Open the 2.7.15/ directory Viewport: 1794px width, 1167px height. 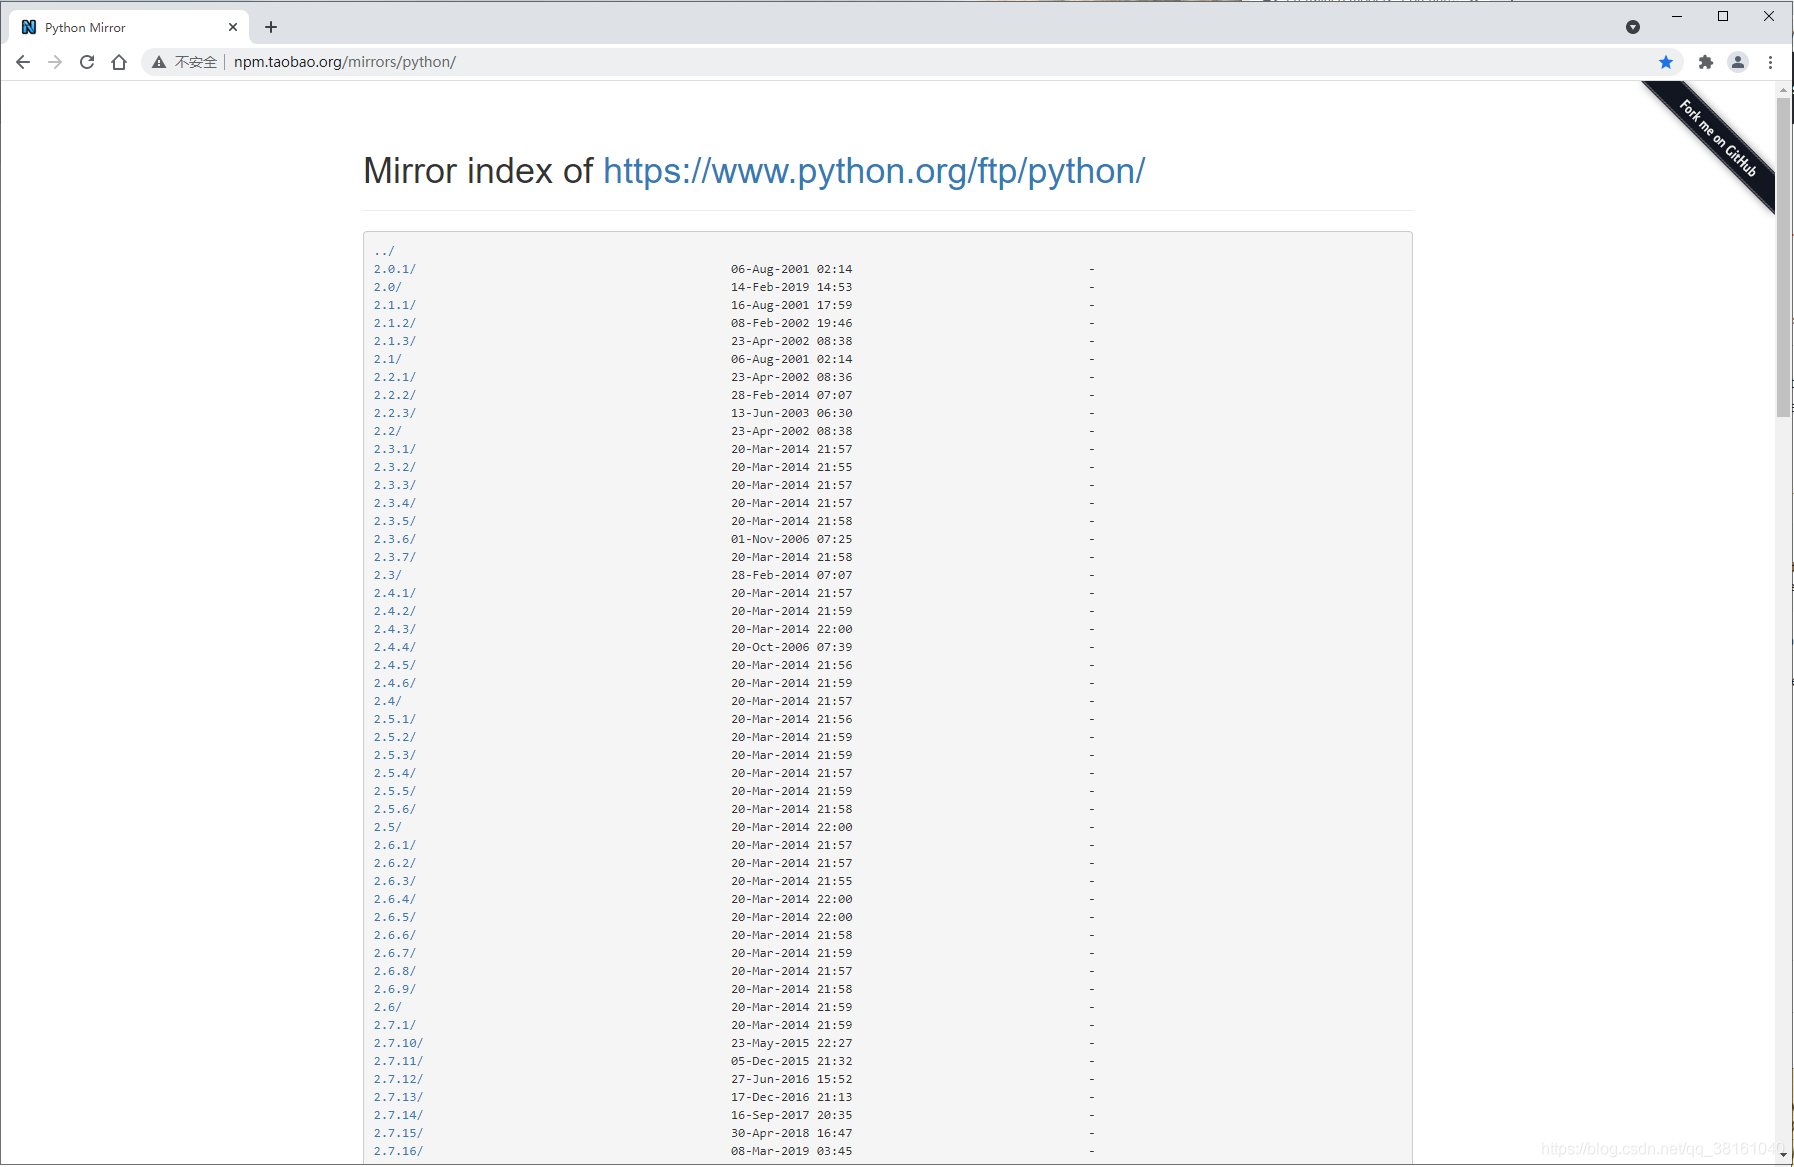coord(399,1133)
